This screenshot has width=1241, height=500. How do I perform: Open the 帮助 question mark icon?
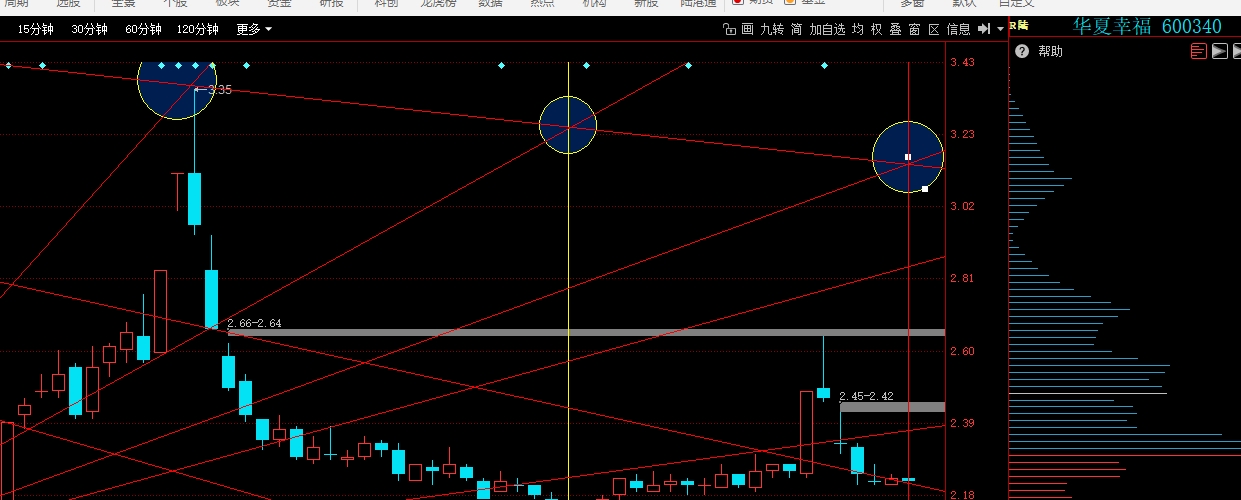1021,51
